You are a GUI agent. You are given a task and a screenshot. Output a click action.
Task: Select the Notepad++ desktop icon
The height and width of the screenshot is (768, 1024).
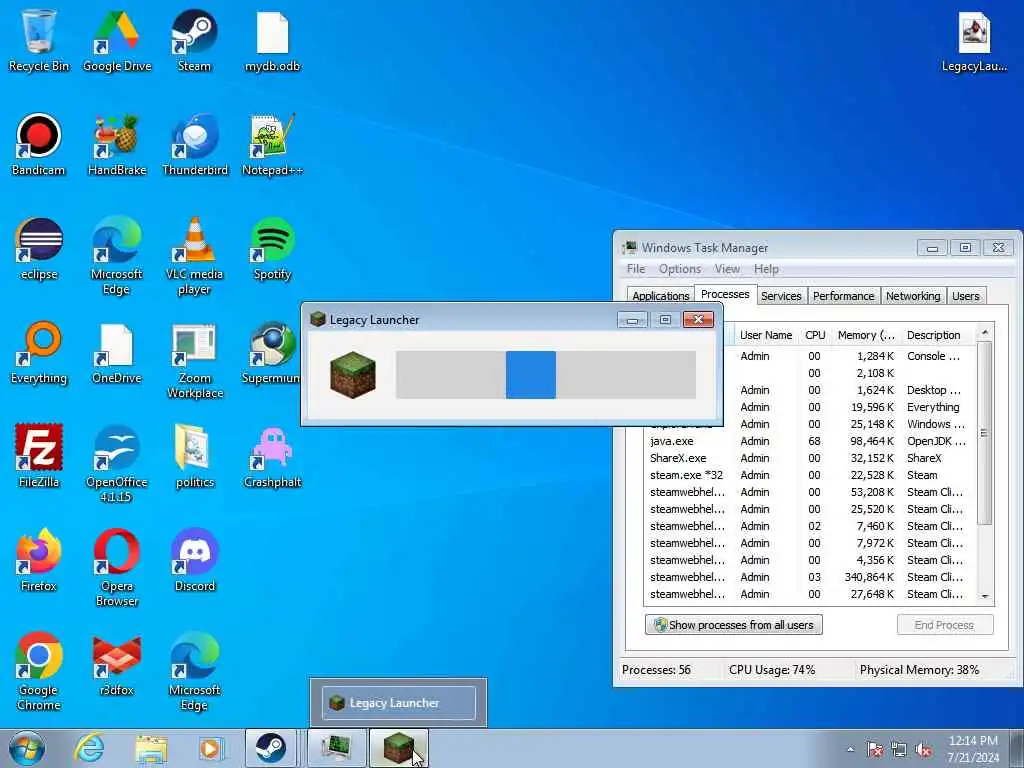(x=272, y=144)
